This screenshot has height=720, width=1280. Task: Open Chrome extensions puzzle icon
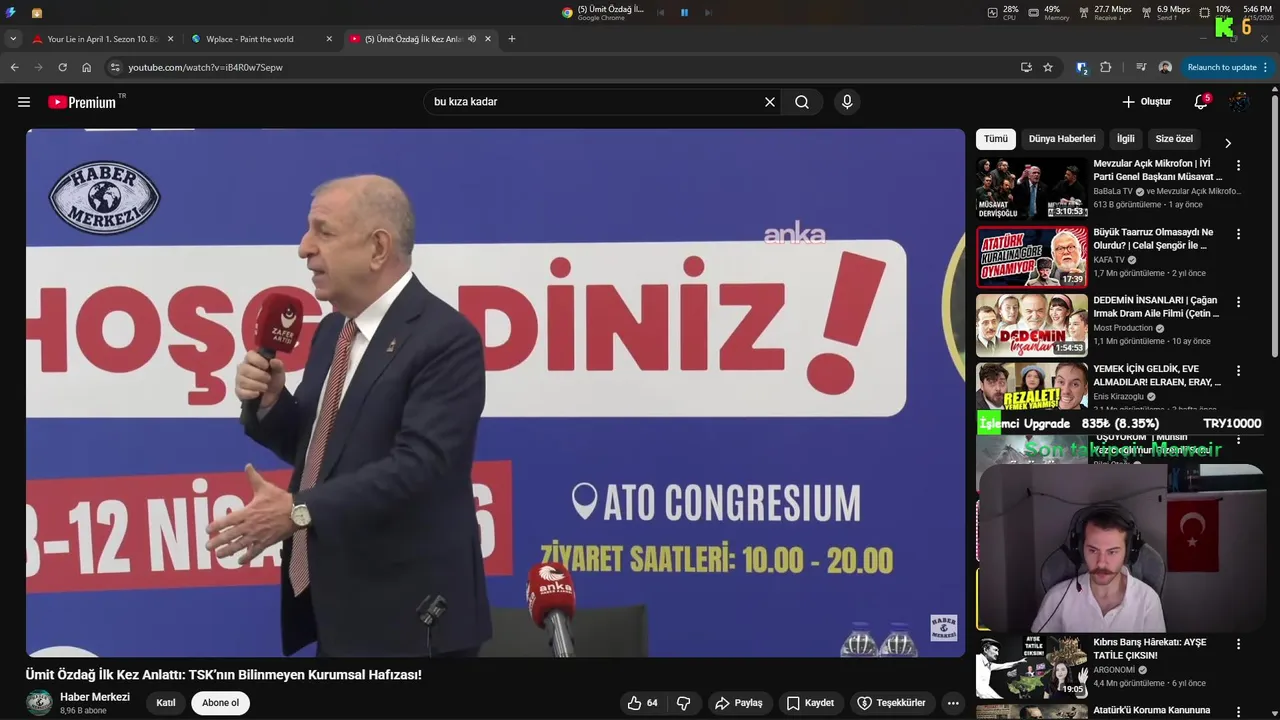pyautogui.click(x=1105, y=67)
